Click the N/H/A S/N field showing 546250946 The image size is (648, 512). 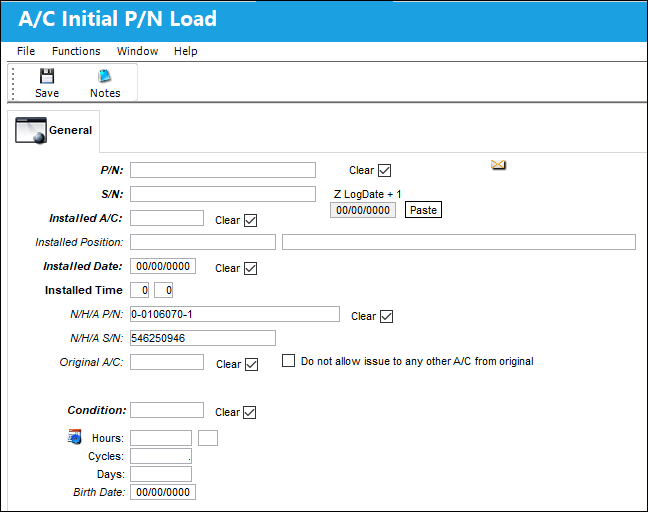(x=203, y=338)
